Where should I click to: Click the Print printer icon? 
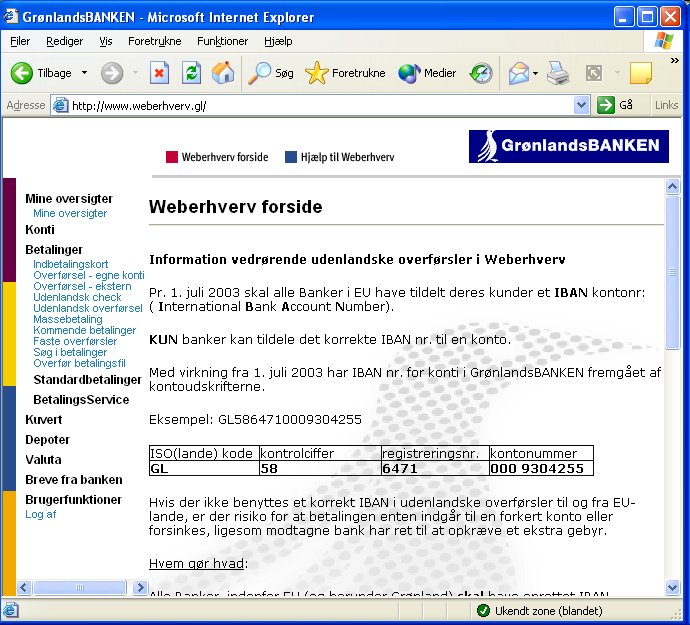click(558, 73)
